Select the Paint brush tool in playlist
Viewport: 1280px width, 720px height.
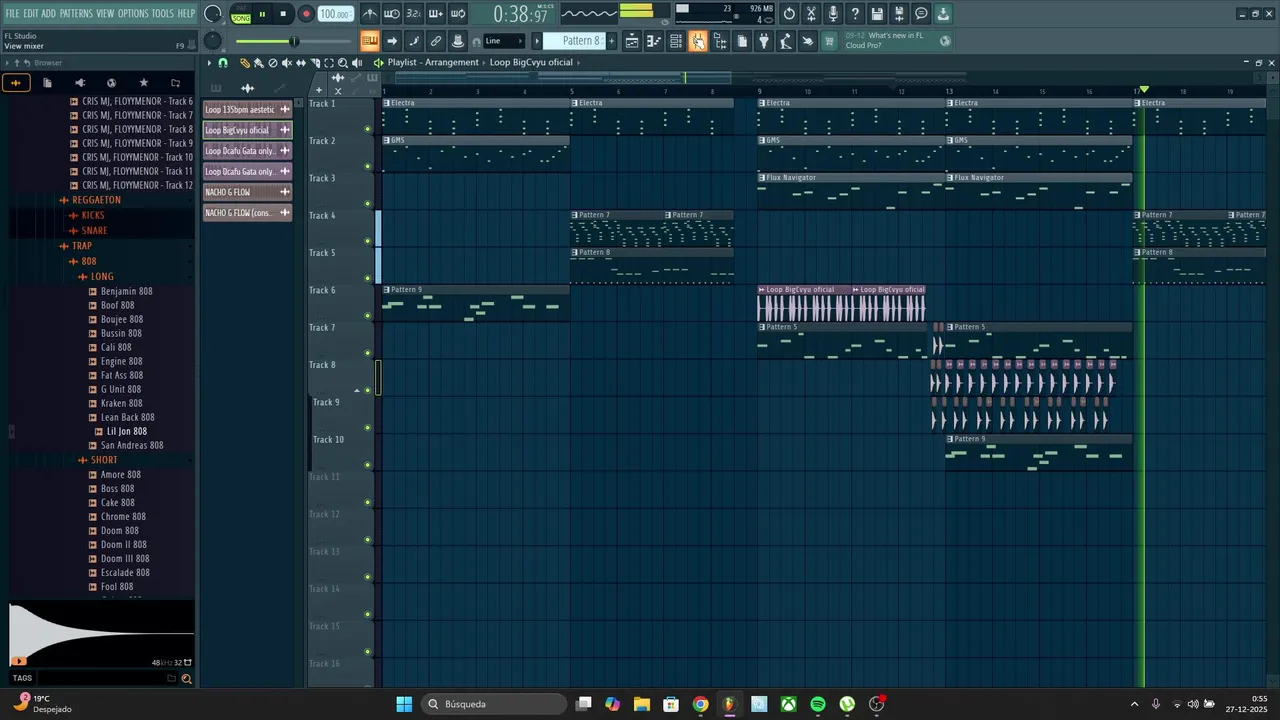258,62
